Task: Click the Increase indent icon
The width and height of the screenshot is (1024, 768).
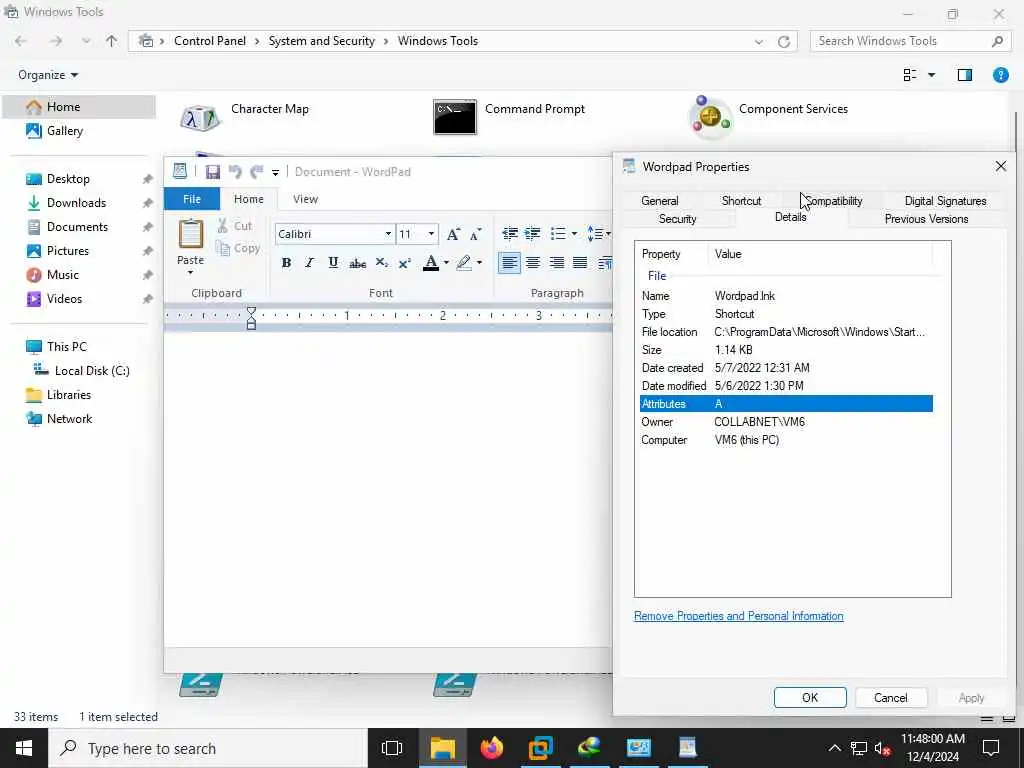Action: (x=533, y=234)
